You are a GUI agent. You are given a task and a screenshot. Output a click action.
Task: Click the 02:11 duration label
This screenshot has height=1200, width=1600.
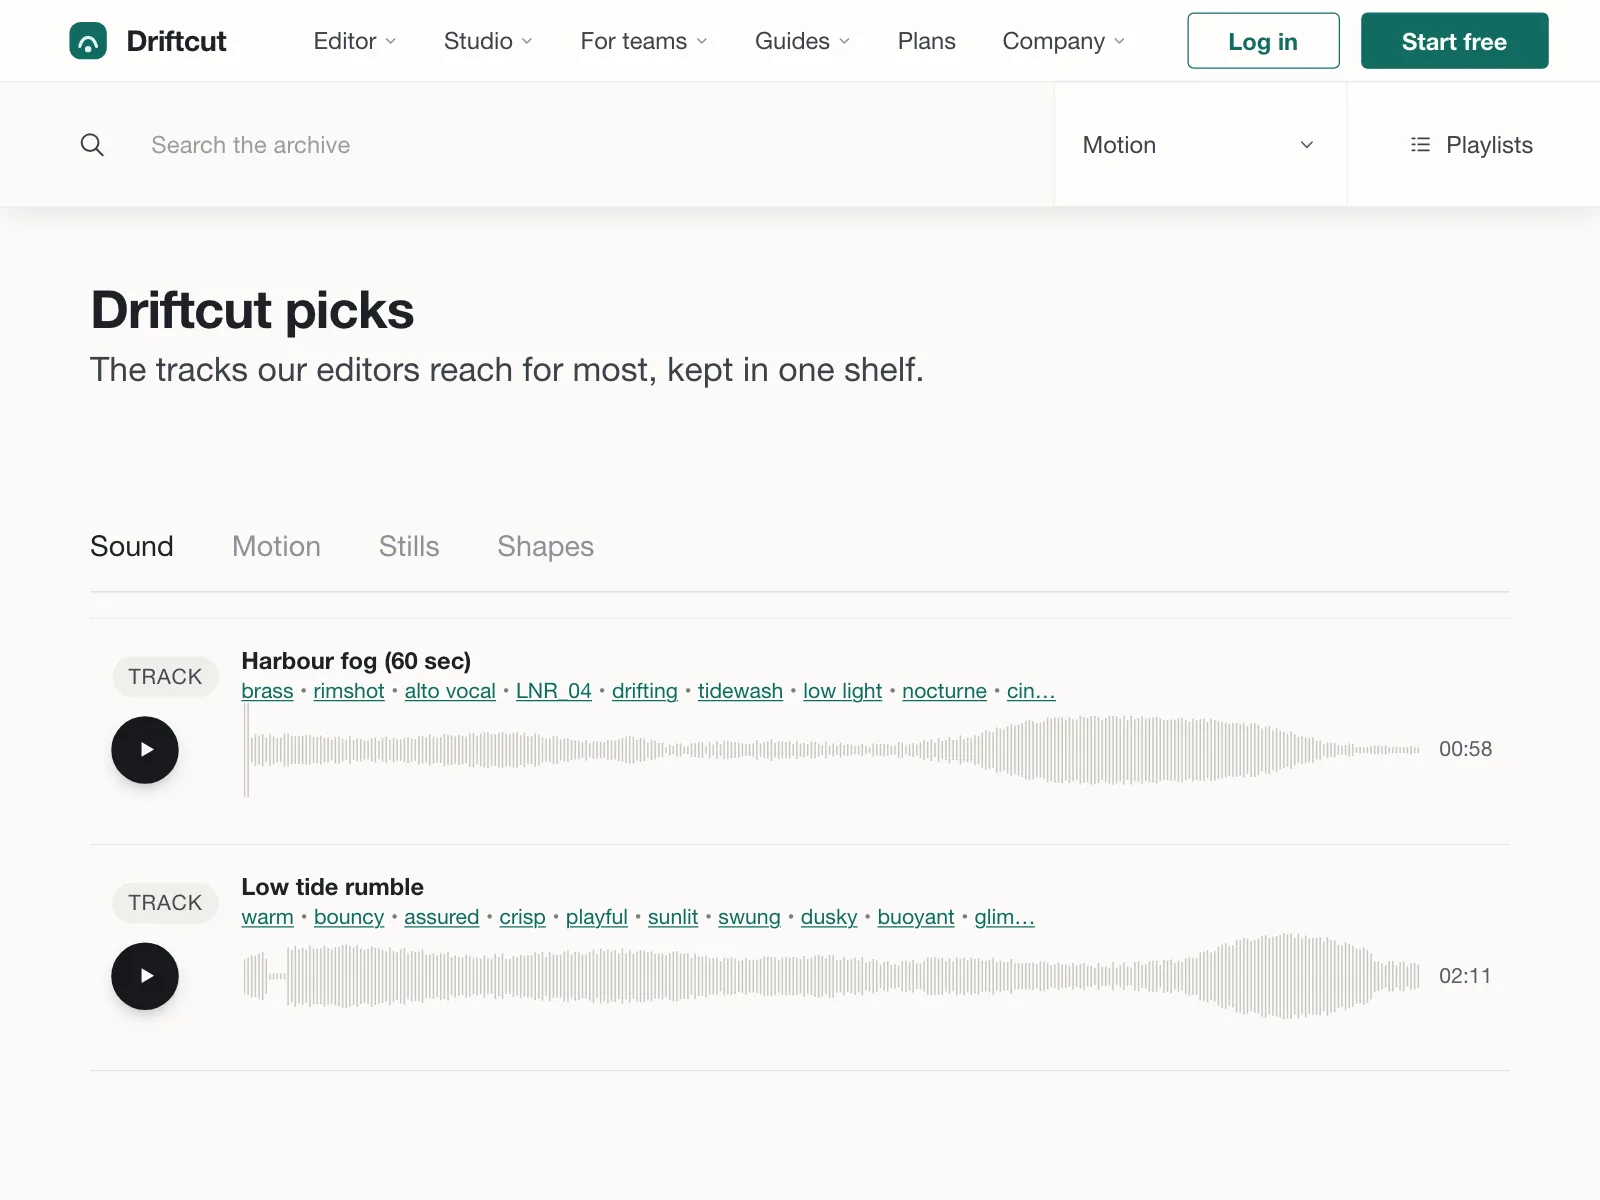tap(1465, 976)
